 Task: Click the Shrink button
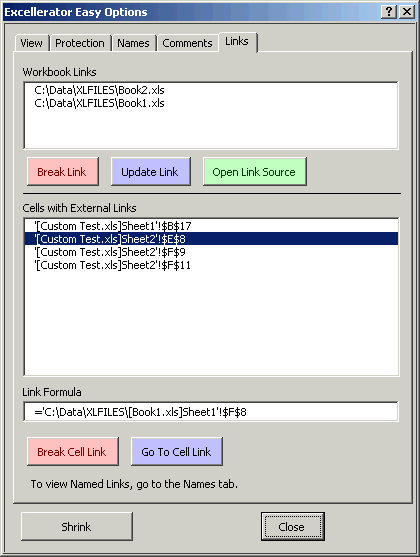[77, 526]
